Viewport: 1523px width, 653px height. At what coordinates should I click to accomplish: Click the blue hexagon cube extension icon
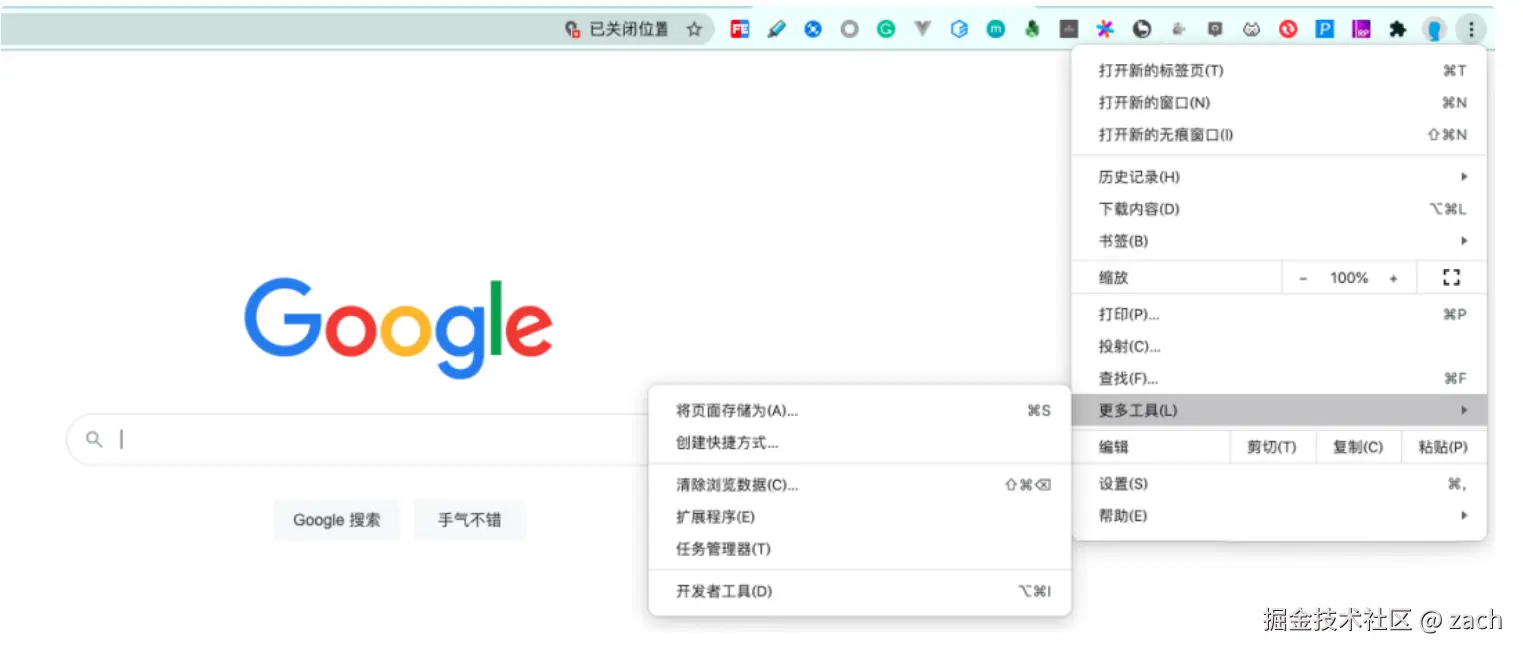click(960, 29)
